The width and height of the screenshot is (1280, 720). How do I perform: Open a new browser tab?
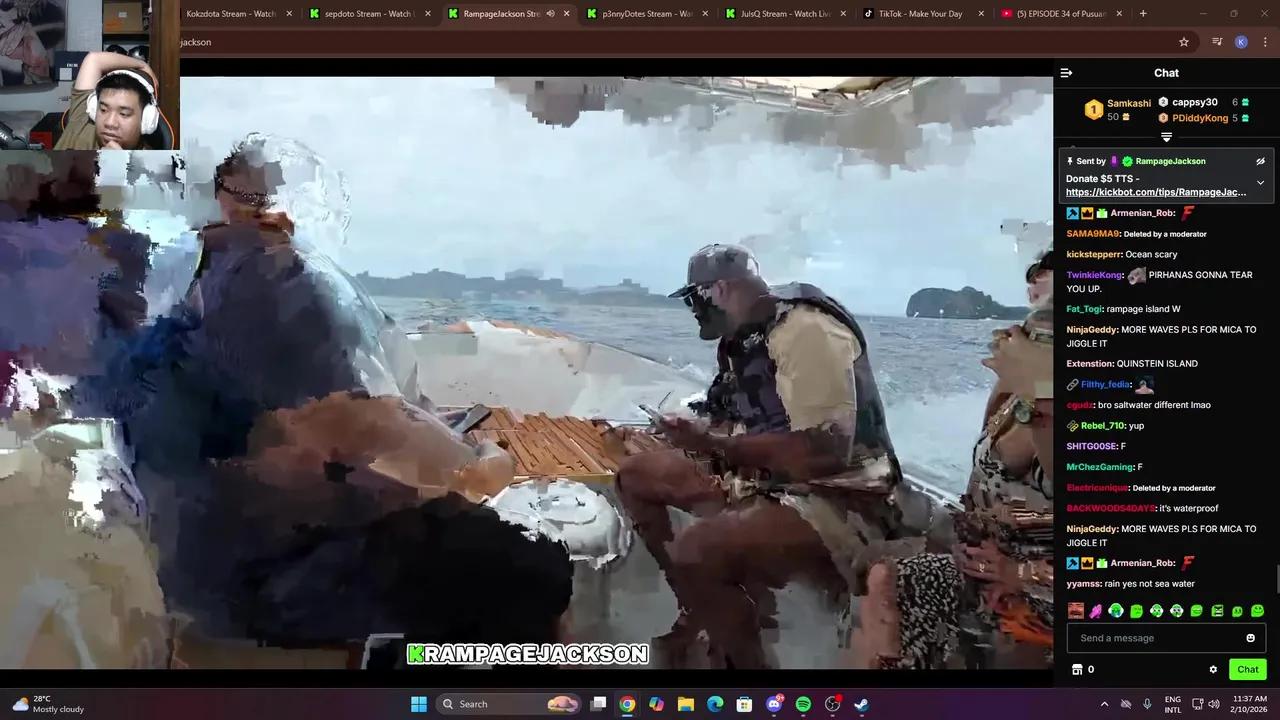pyautogui.click(x=1143, y=14)
